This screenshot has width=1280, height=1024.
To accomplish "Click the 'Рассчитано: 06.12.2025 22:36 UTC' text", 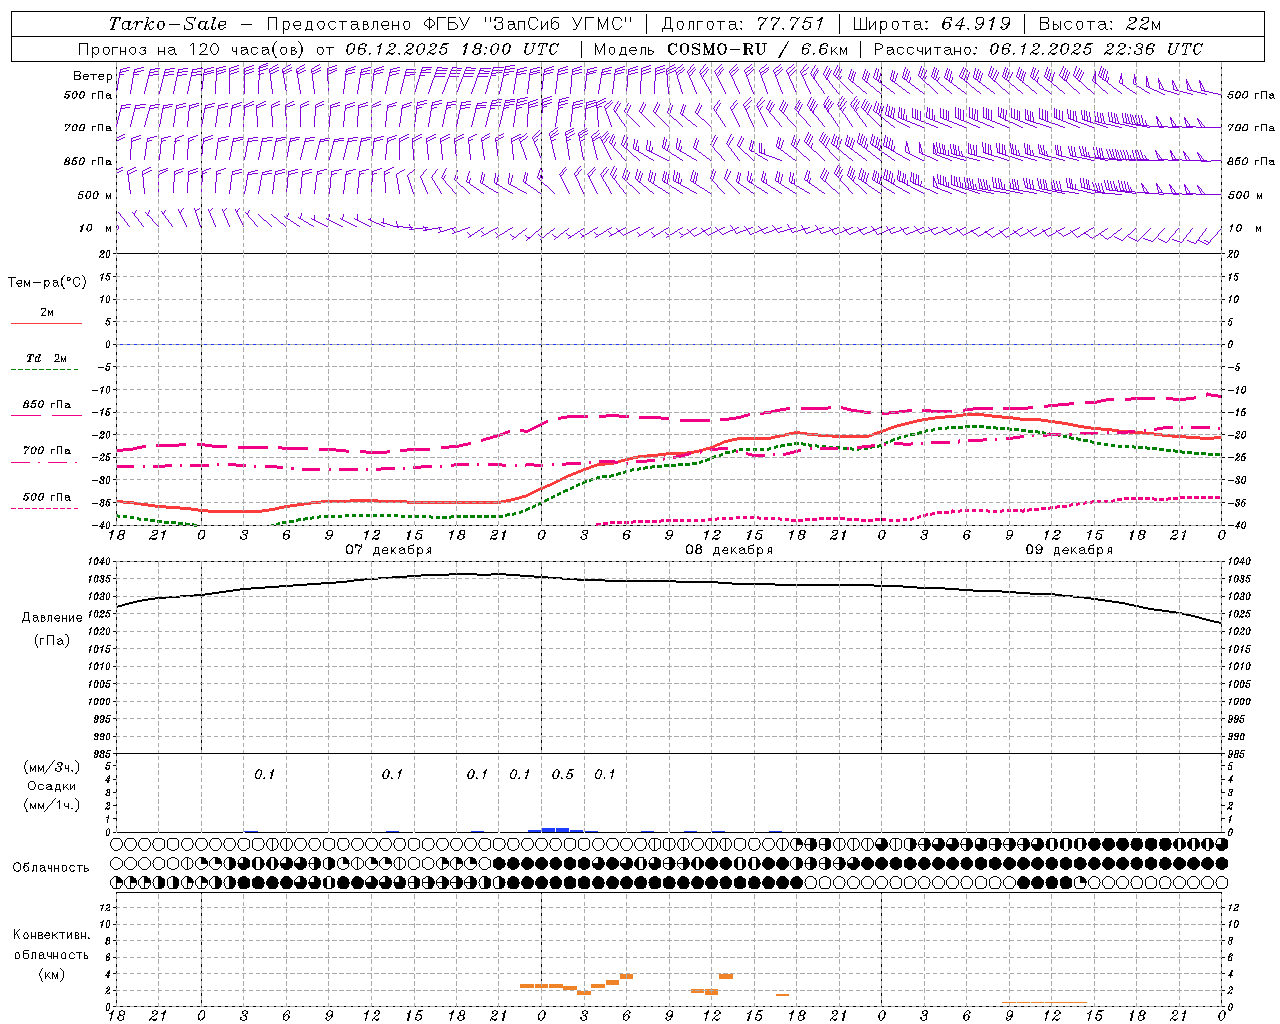I will (x=1038, y=49).
